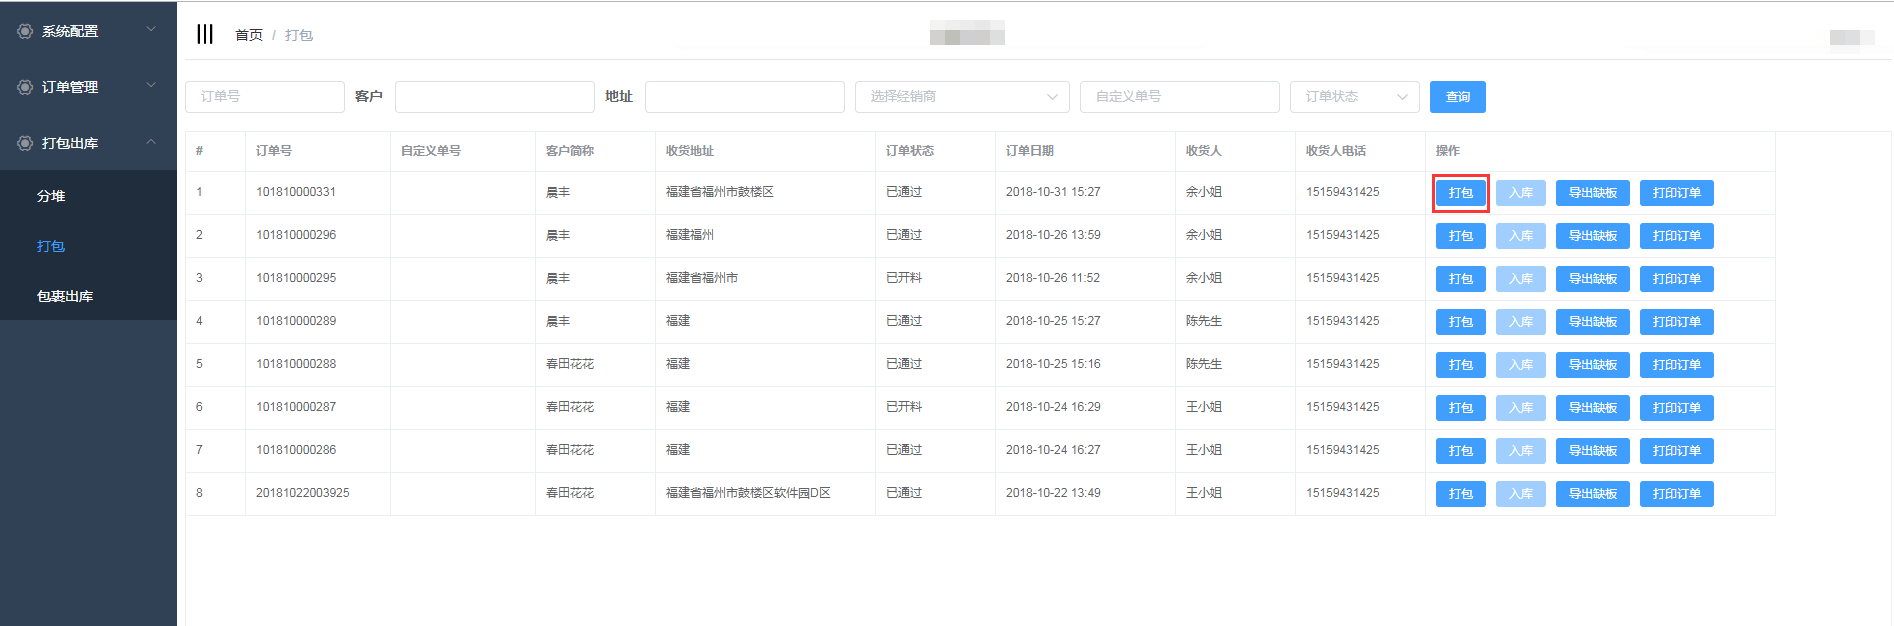Open 包裹出库 in the sidebar

pos(65,296)
